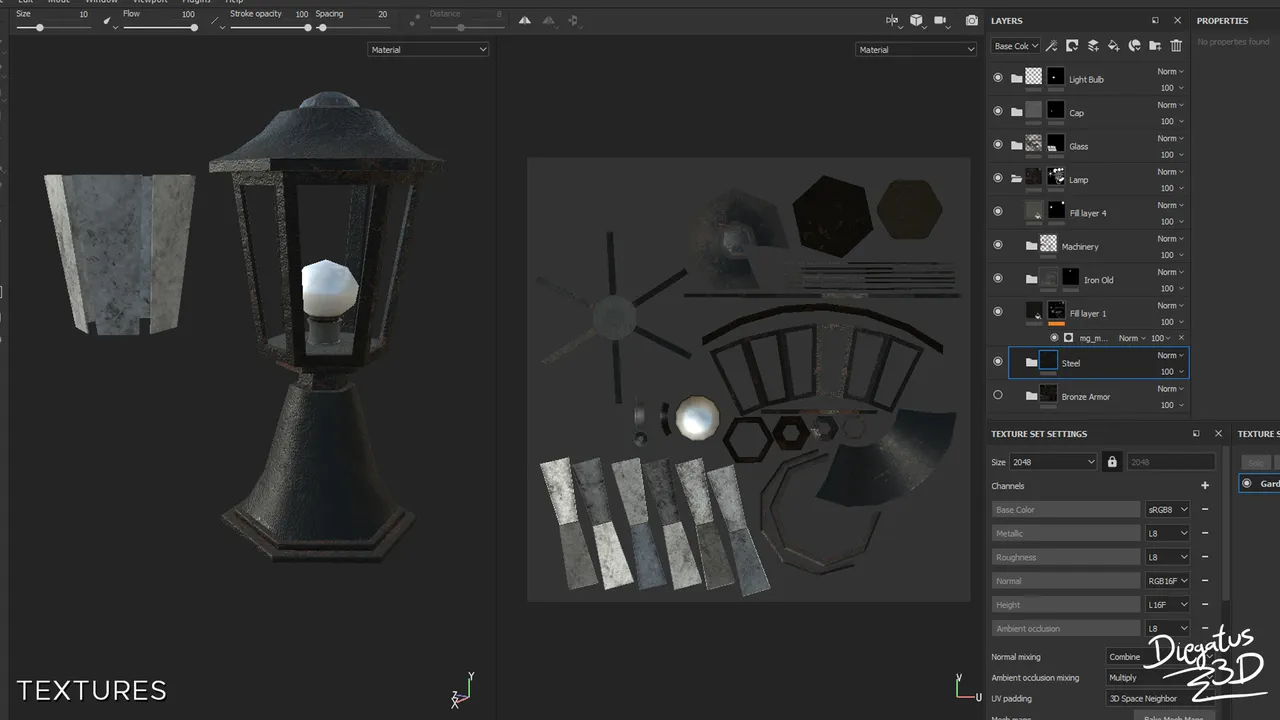The width and height of the screenshot is (1280, 720).
Task: Open the Base Col channel dropdown in Layers
Action: click(1015, 46)
